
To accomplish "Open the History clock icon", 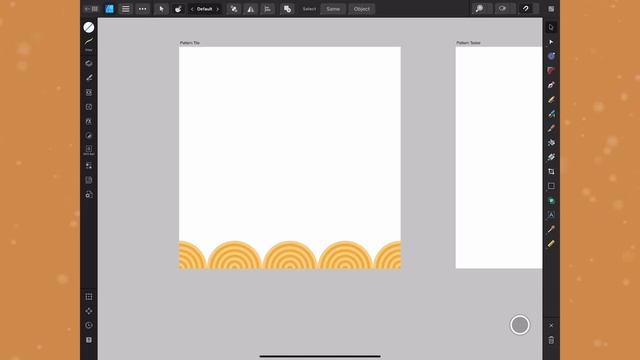I will tap(89, 325).
